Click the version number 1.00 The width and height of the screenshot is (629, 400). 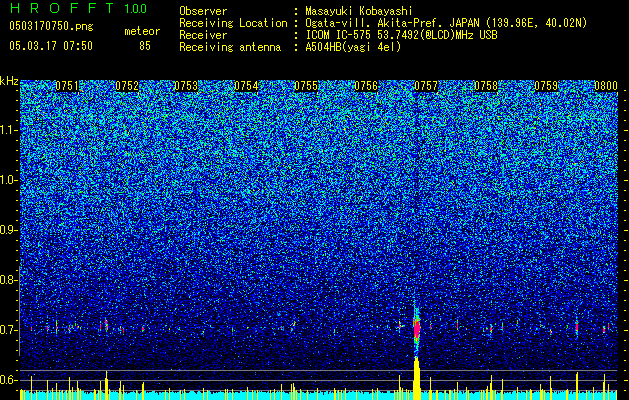(136, 8)
